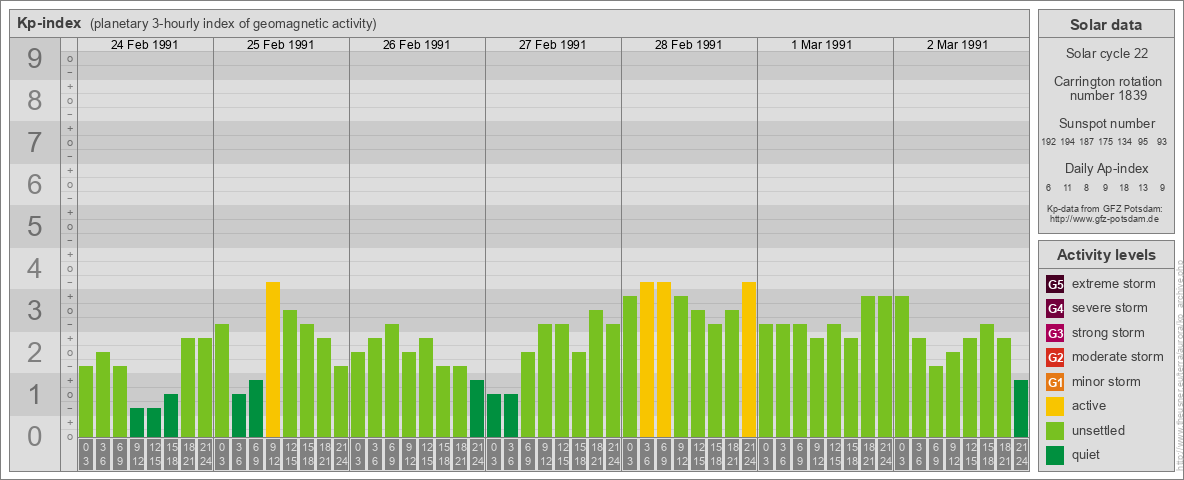
Task: Select the 12-15 time label under 26 Feb
Action: coord(426,455)
